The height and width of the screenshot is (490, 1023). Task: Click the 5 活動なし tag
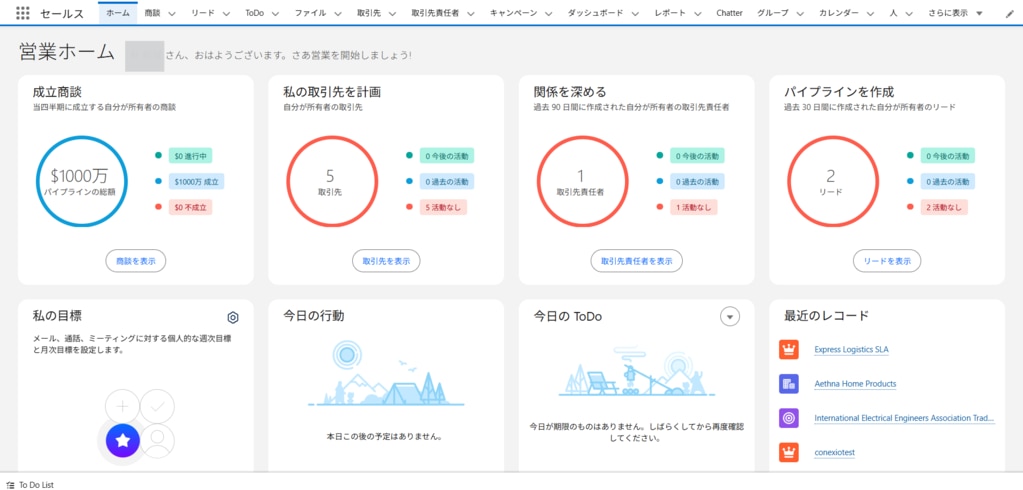coord(444,207)
